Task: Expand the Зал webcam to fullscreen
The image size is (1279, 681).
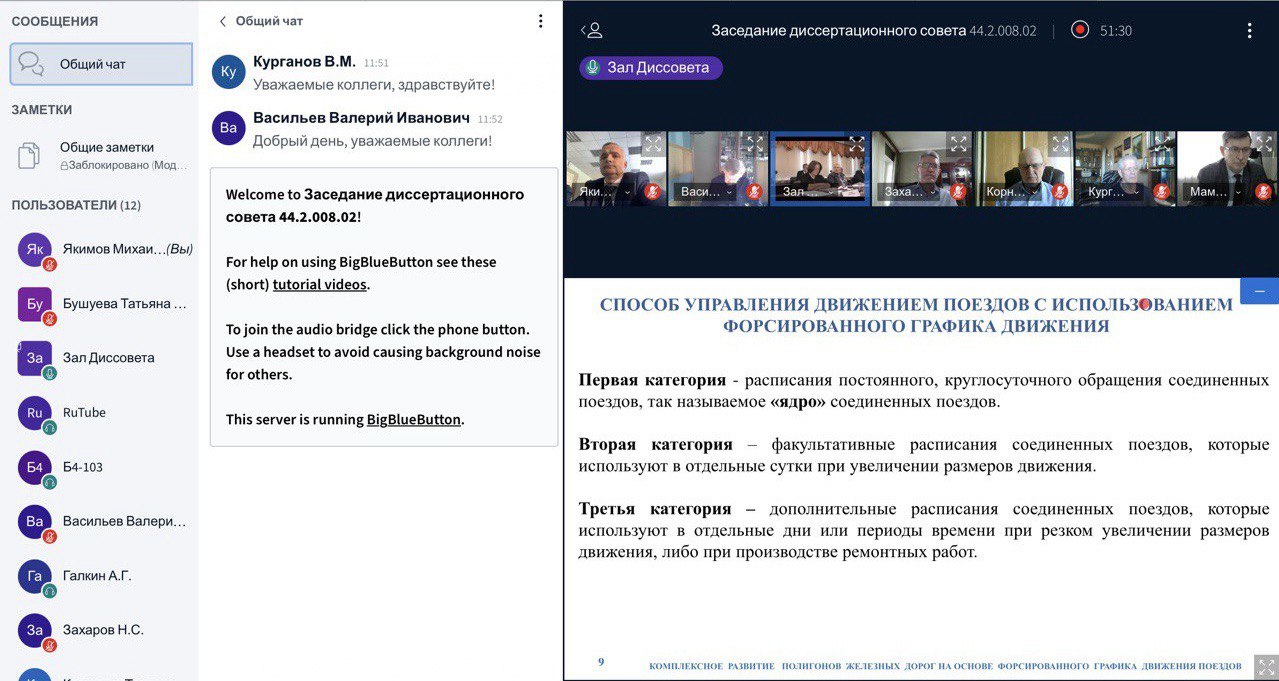Action: click(856, 144)
